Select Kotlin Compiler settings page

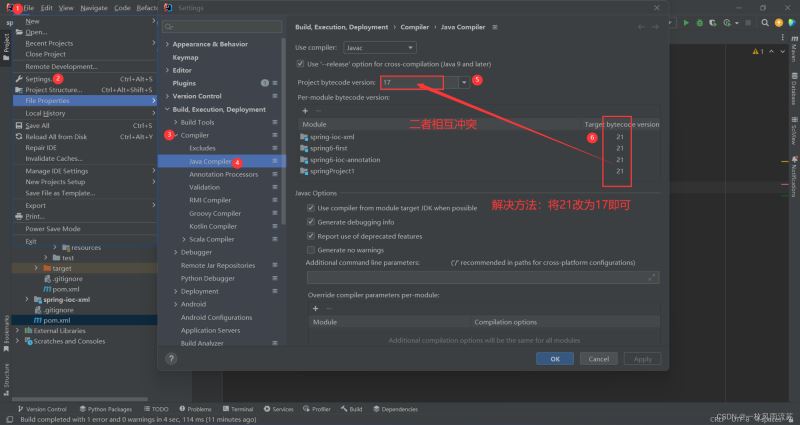click(x=213, y=227)
